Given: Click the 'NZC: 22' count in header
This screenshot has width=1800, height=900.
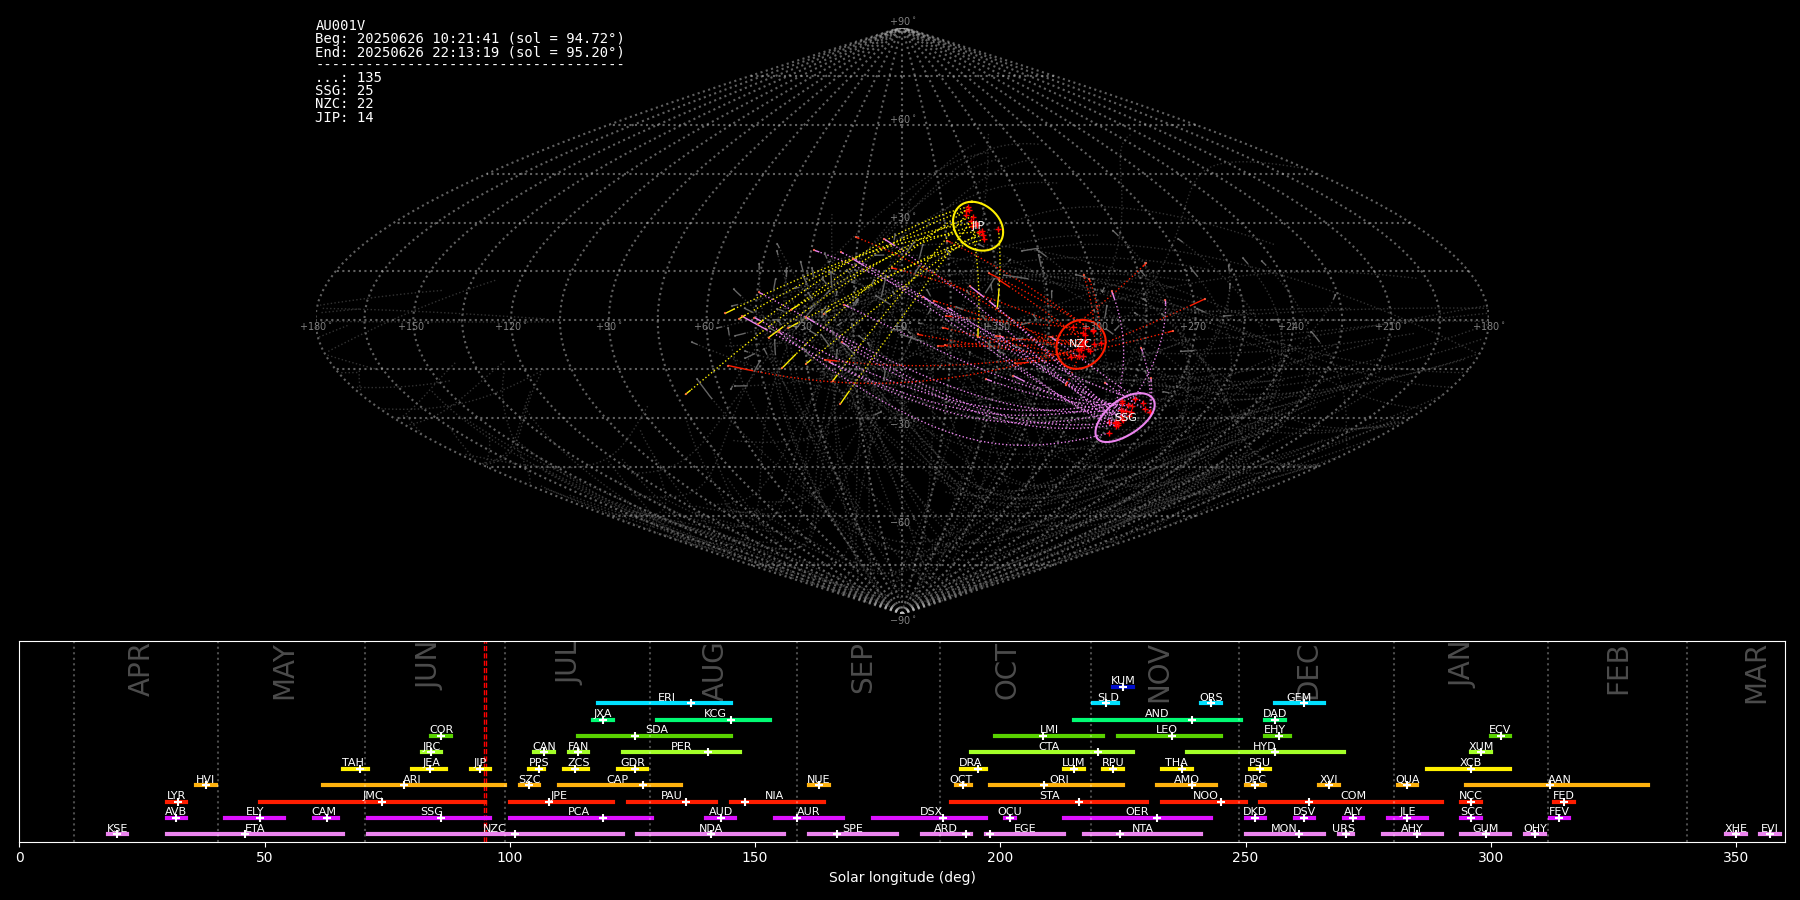Looking at the screenshot, I should [344, 104].
